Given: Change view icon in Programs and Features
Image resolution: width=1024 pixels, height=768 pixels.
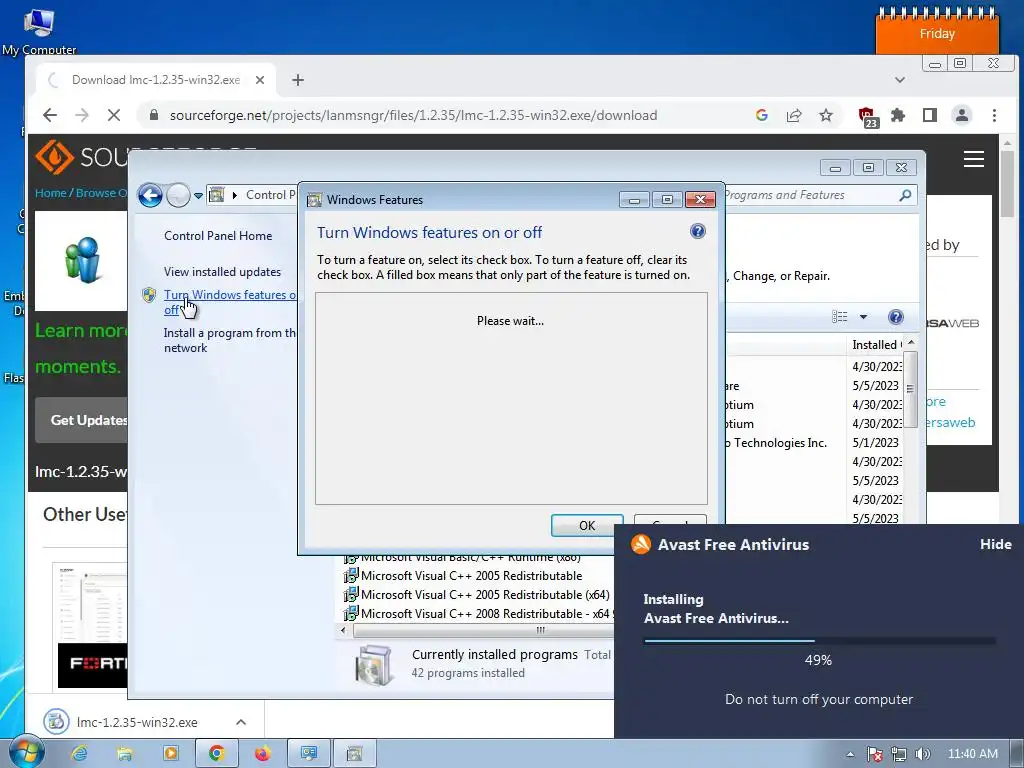Looking at the screenshot, I should tap(839, 317).
